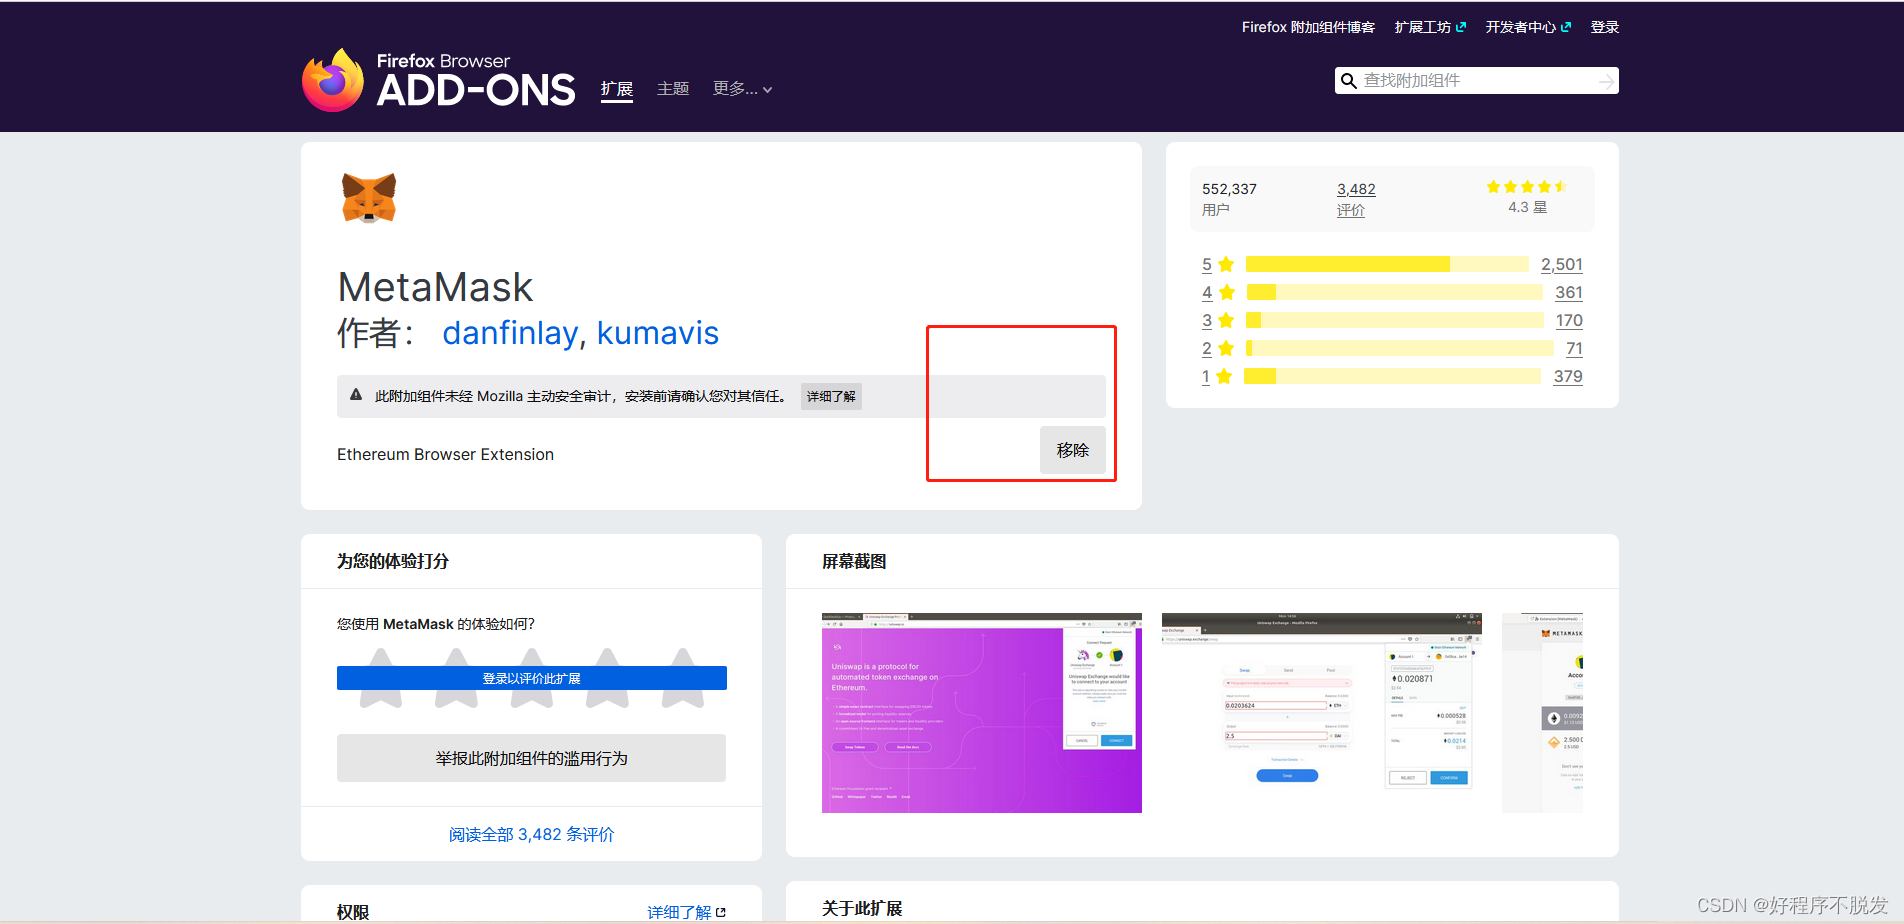Click the search magnifier icon
1904x924 pixels.
click(x=1348, y=81)
